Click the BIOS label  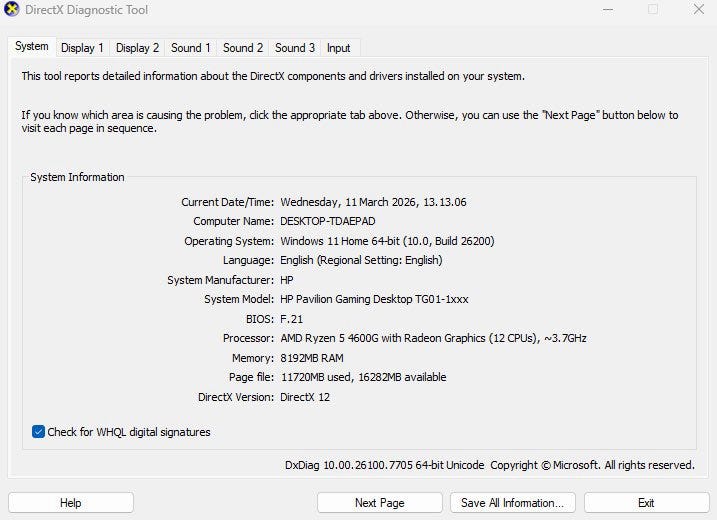(260, 319)
